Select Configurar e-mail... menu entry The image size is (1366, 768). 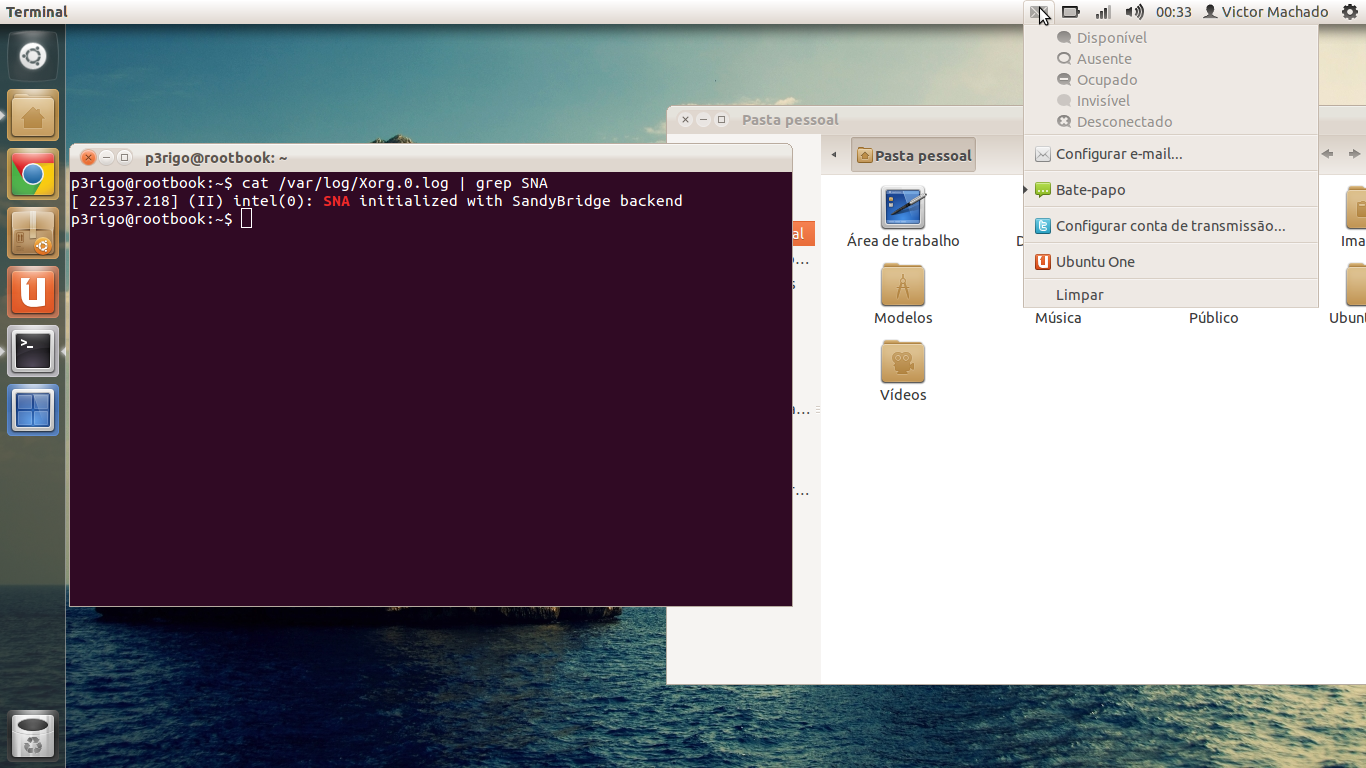click(x=1119, y=154)
